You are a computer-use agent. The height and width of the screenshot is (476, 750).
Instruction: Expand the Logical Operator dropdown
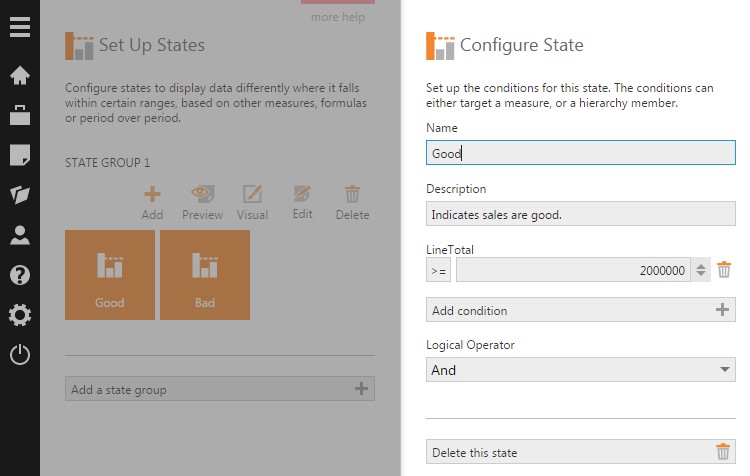point(580,370)
